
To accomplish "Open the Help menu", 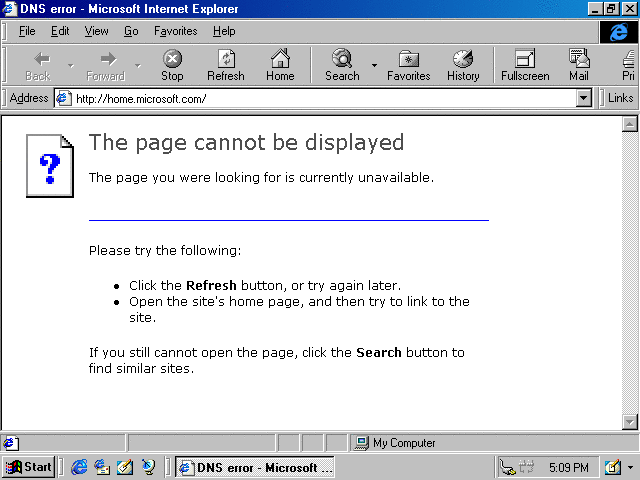I will coord(224,31).
